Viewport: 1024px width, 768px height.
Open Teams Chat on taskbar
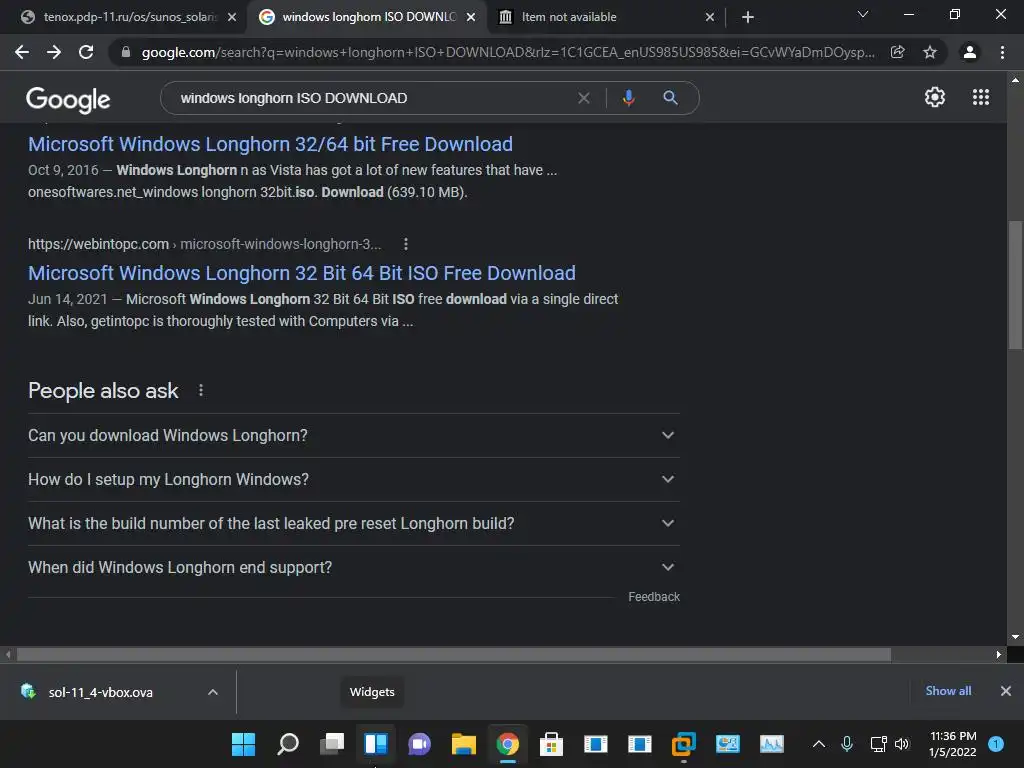click(419, 744)
